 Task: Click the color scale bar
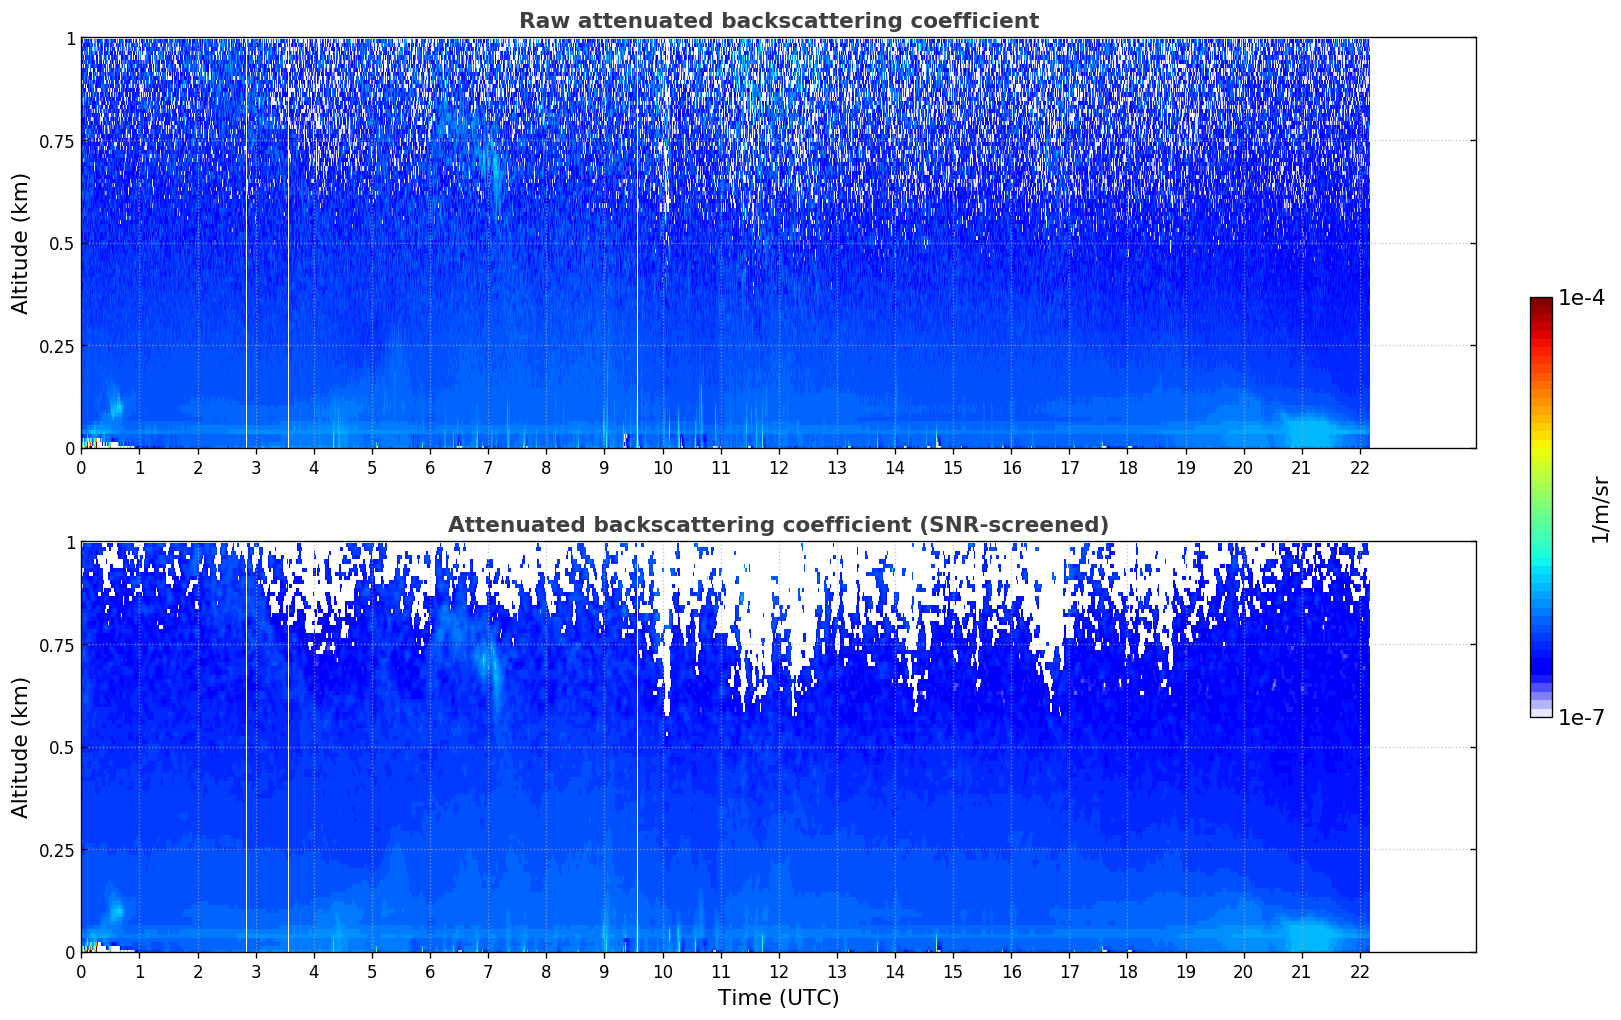1541,507
